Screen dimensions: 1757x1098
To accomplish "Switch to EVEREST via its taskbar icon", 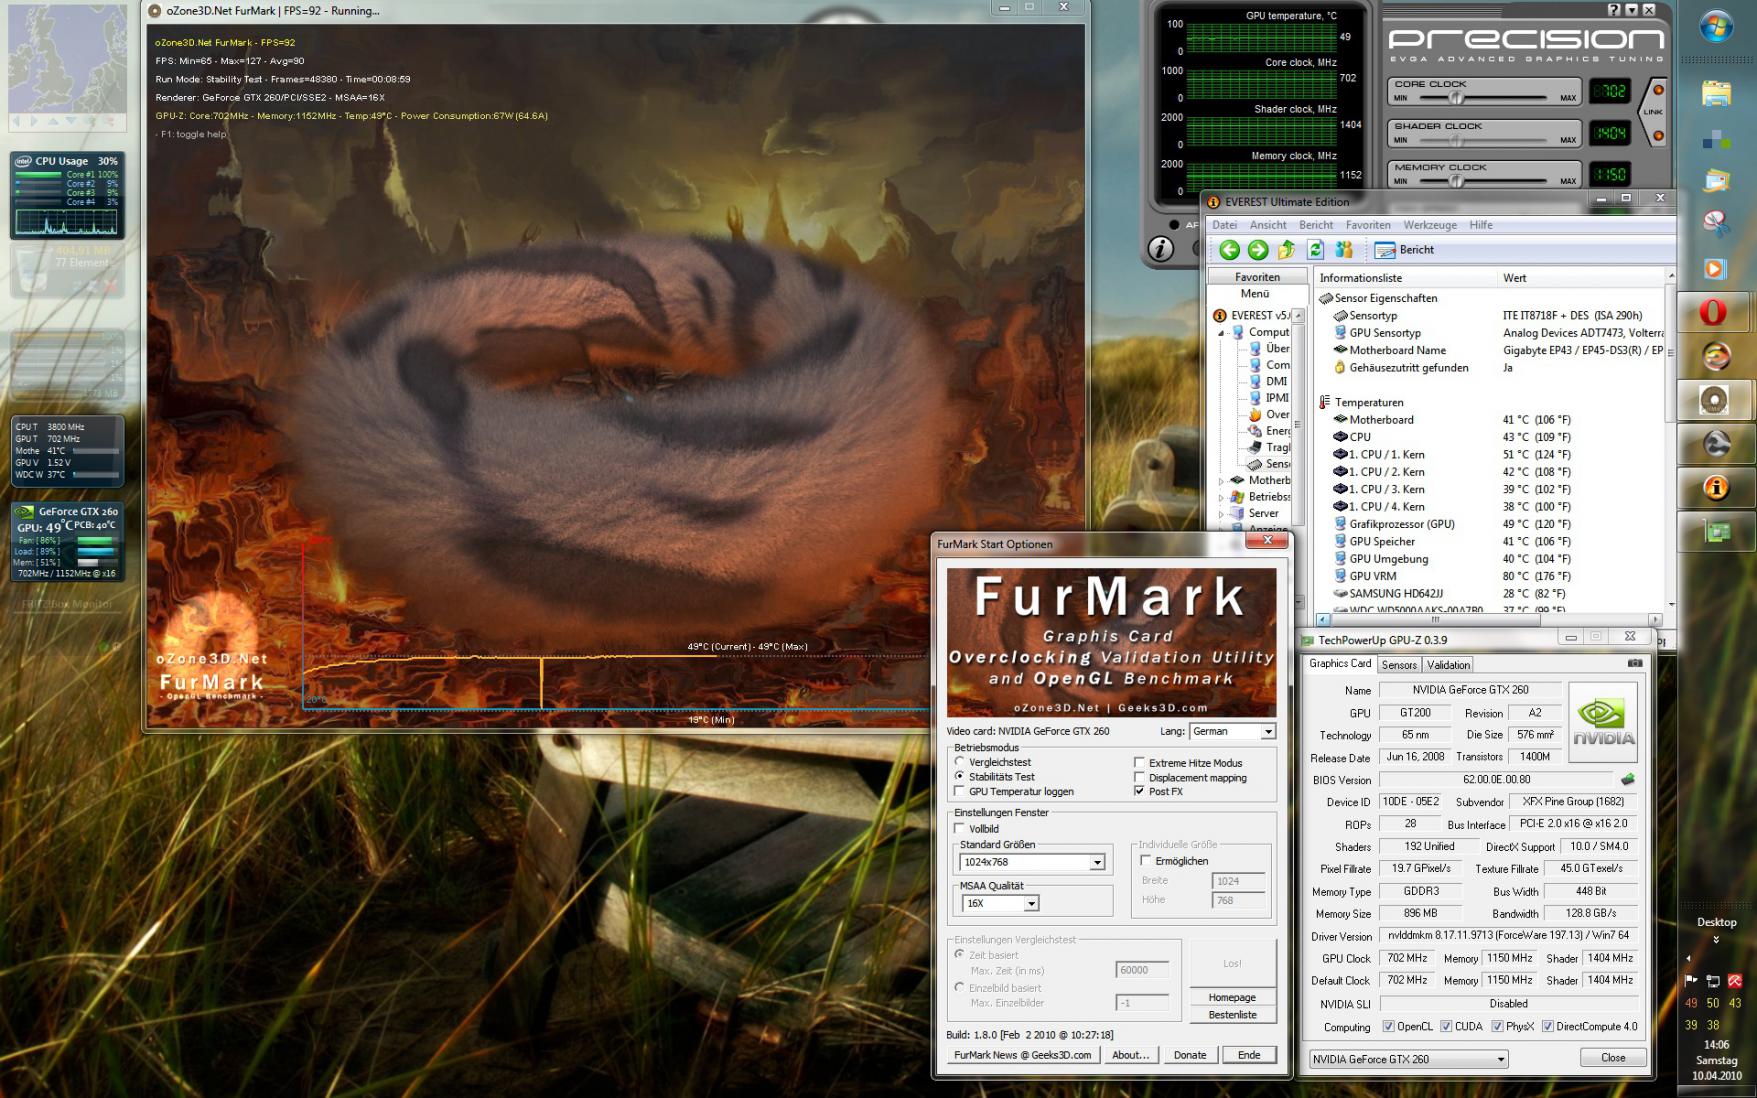I will (x=1714, y=488).
